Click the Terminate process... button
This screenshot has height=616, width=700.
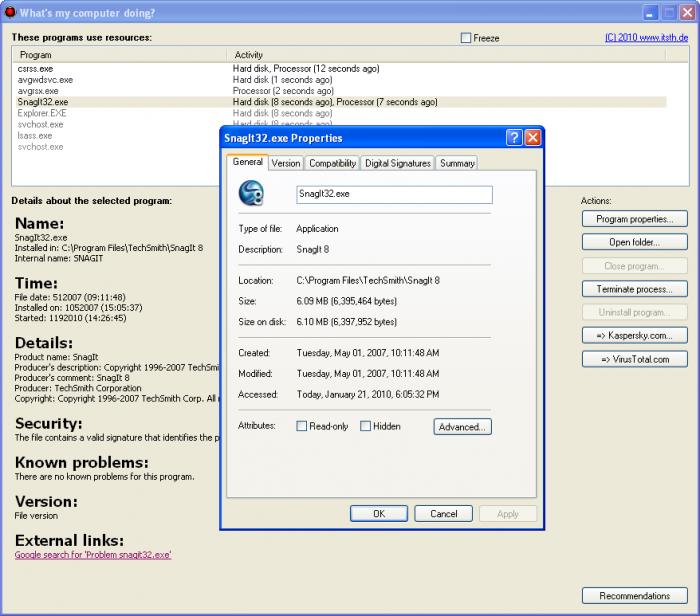[634, 289]
